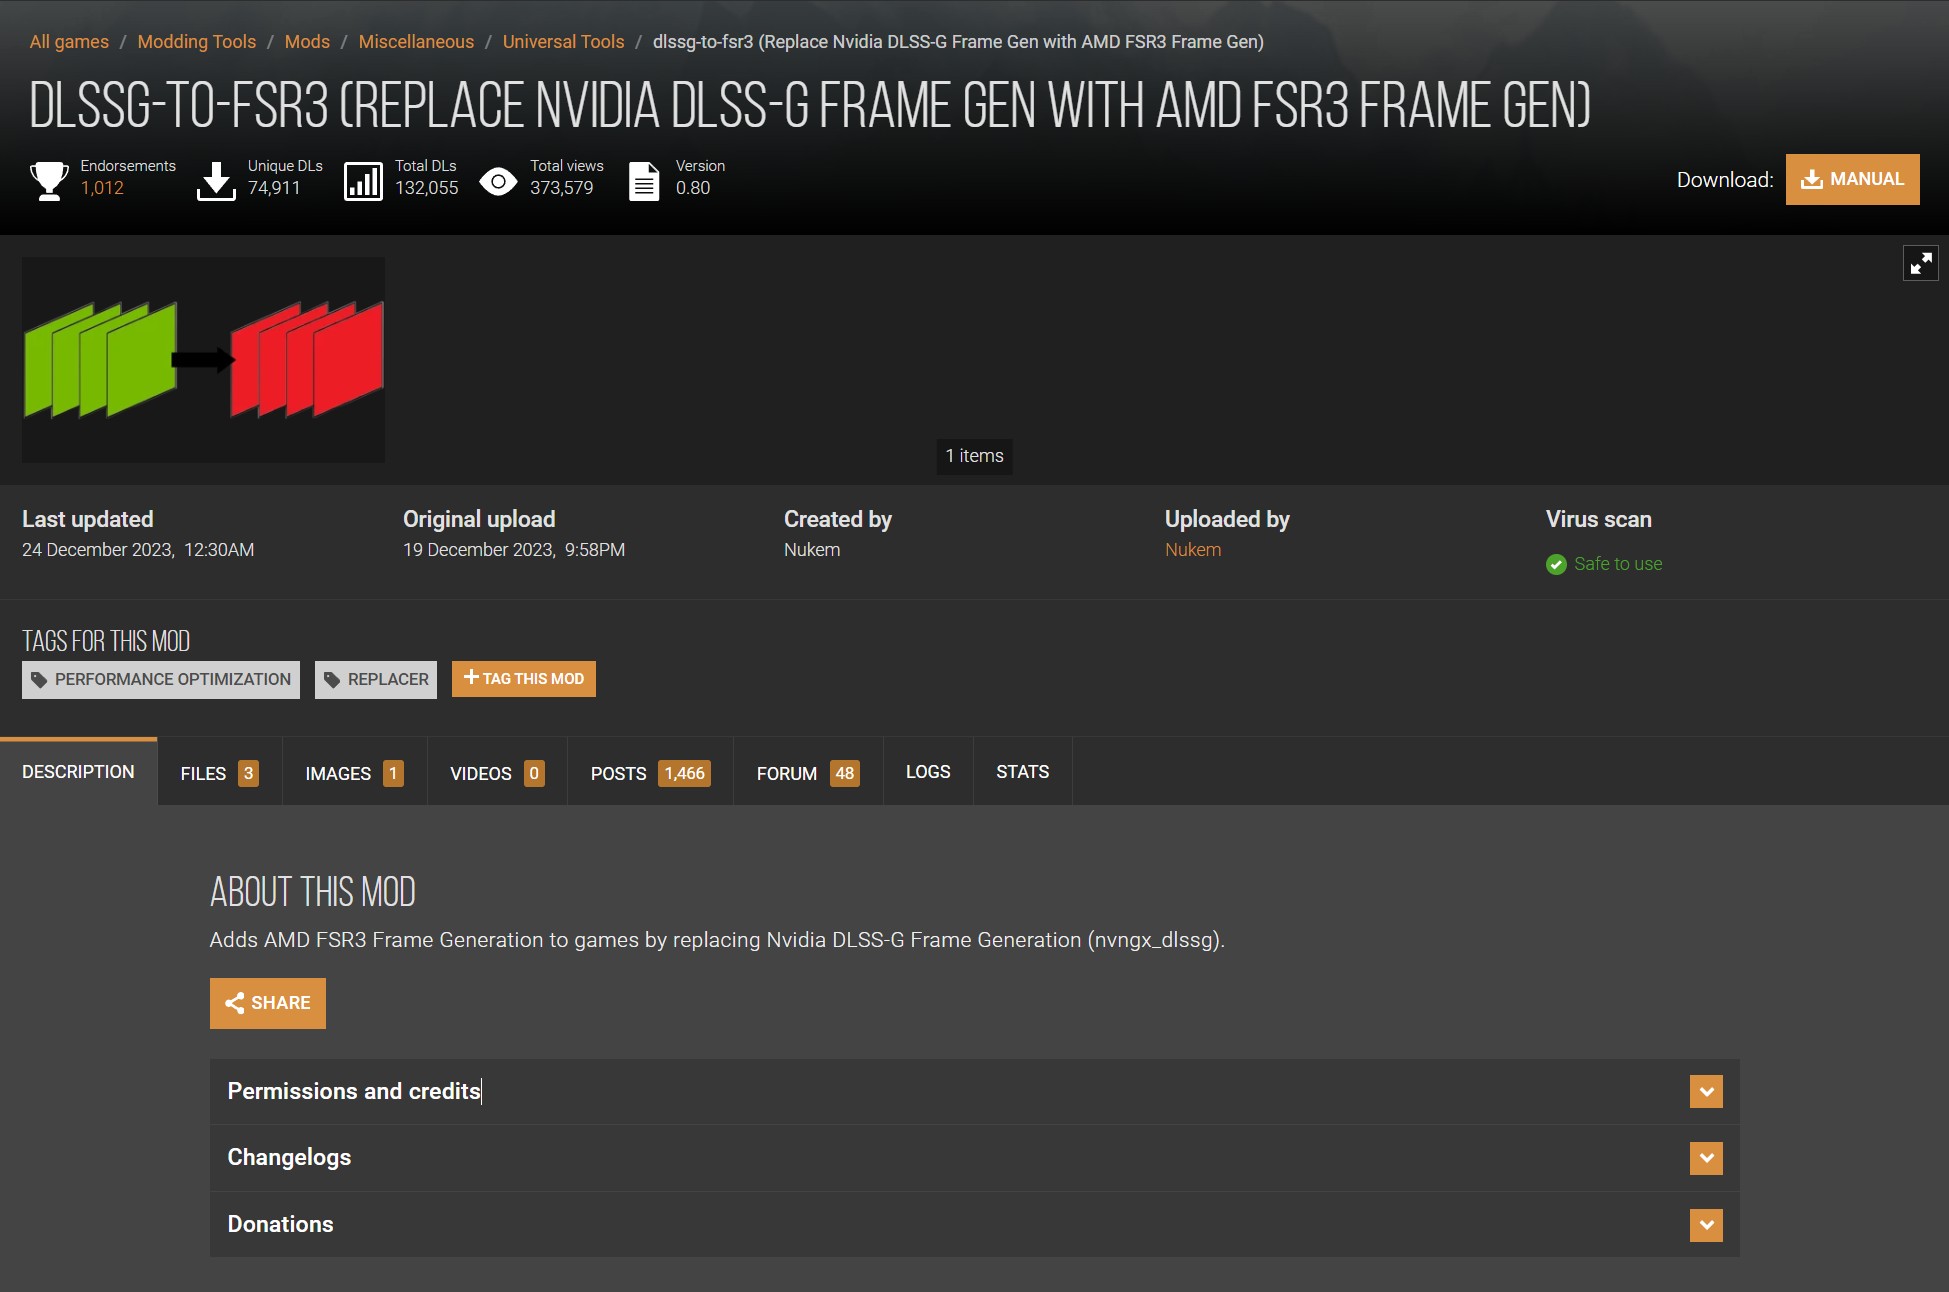This screenshot has height=1292, width=1949.
Task: Open the Mods breadcrumb link
Action: click(x=307, y=42)
